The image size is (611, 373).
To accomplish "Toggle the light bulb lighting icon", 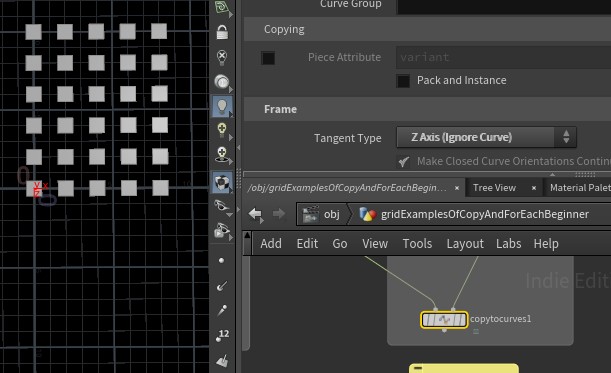I will point(222,106).
